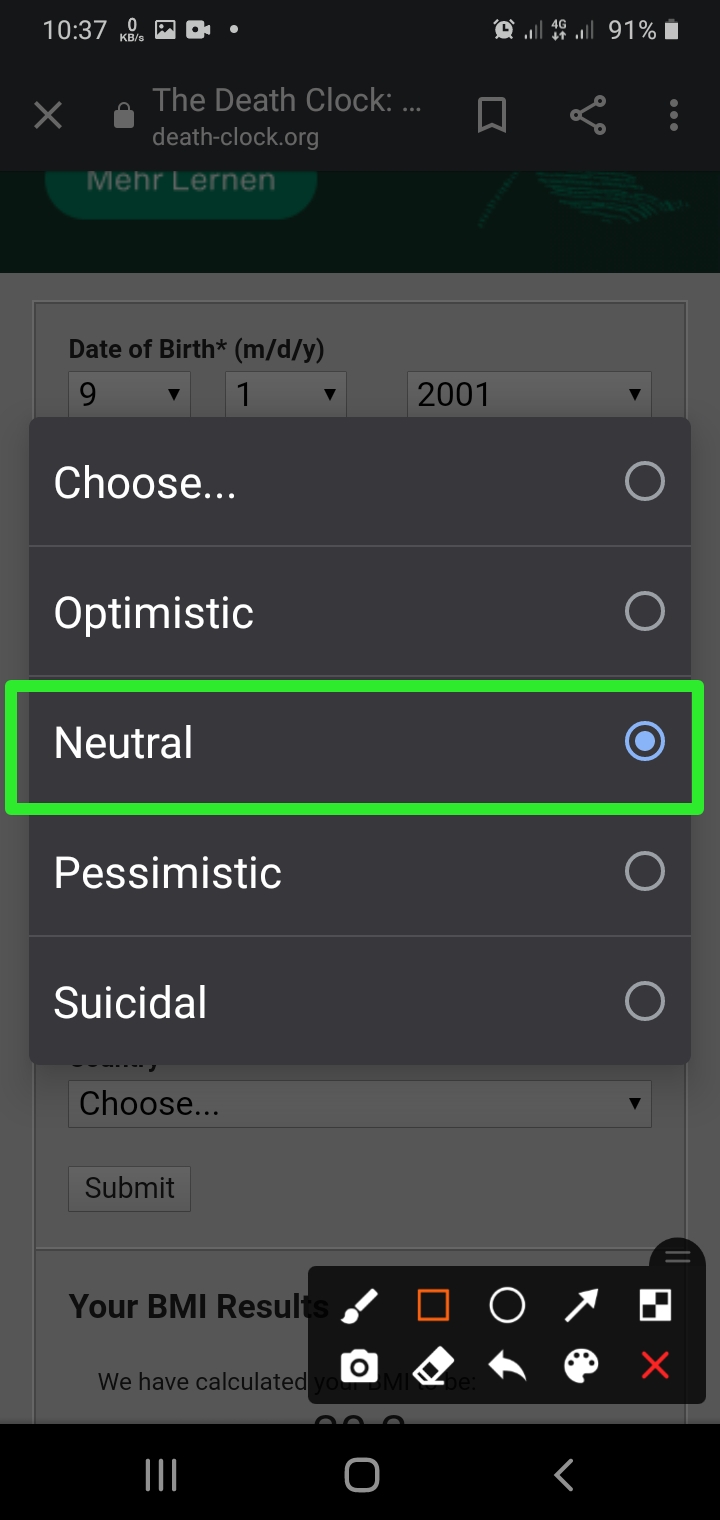Close annotation toolbar with red X

coord(655,1366)
